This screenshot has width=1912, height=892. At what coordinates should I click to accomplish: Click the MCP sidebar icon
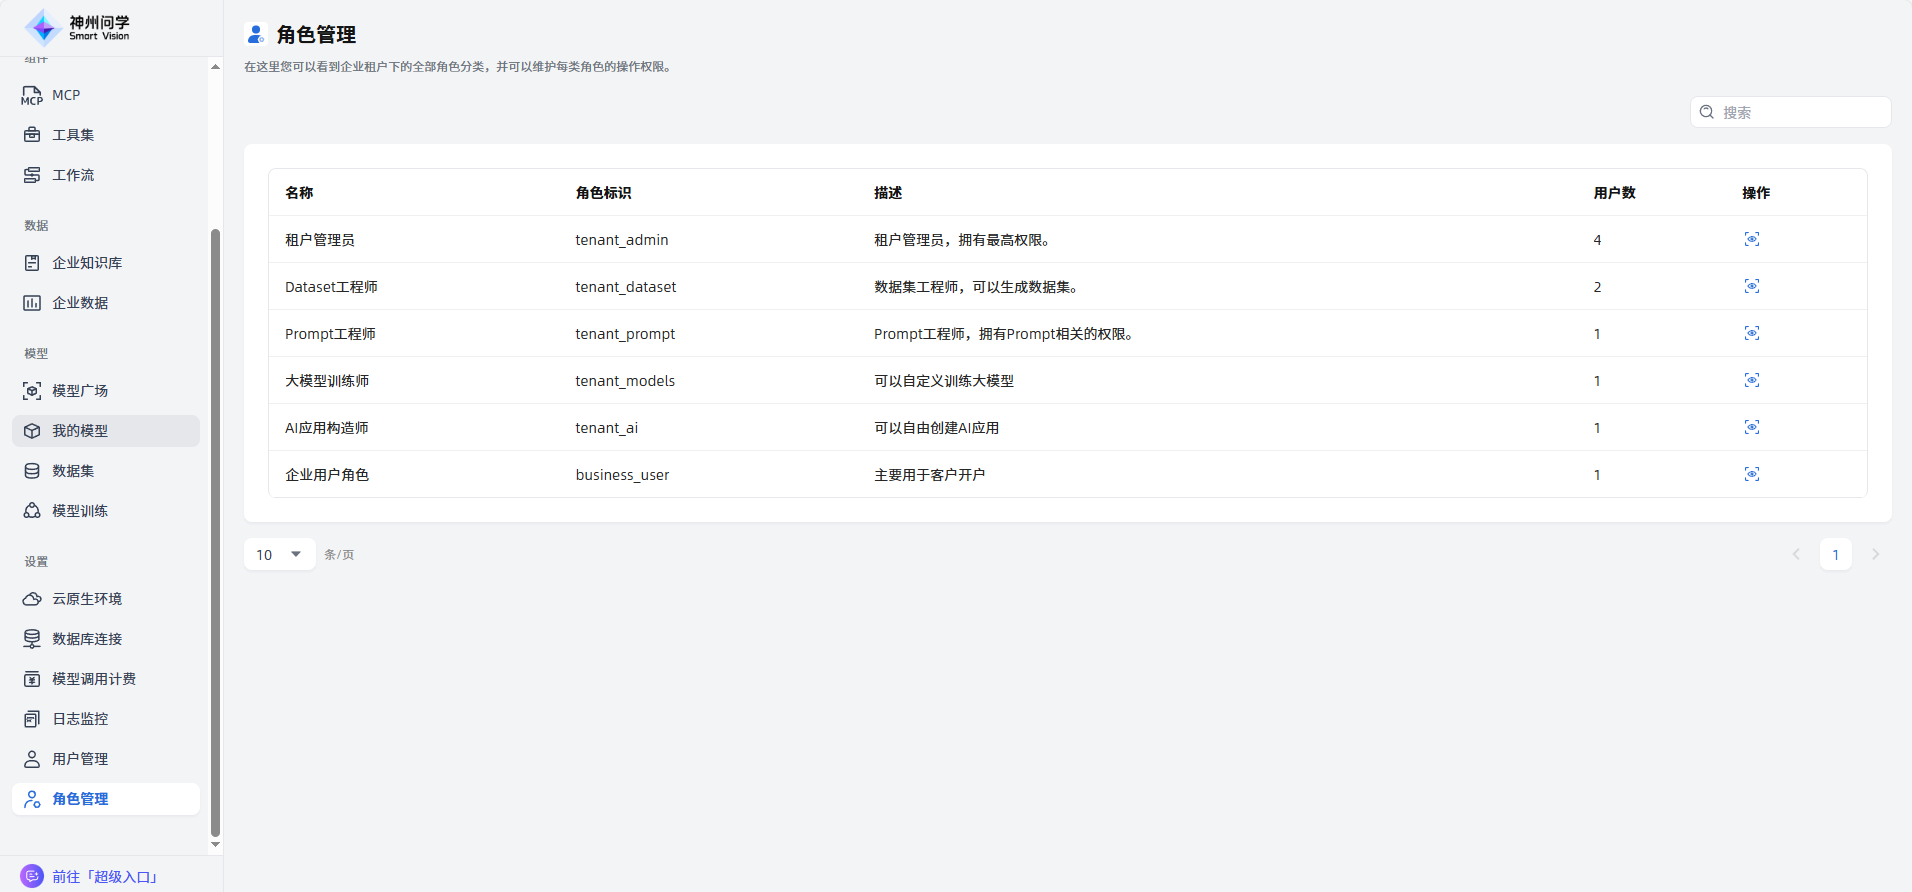pyautogui.click(x=32, y=95)
